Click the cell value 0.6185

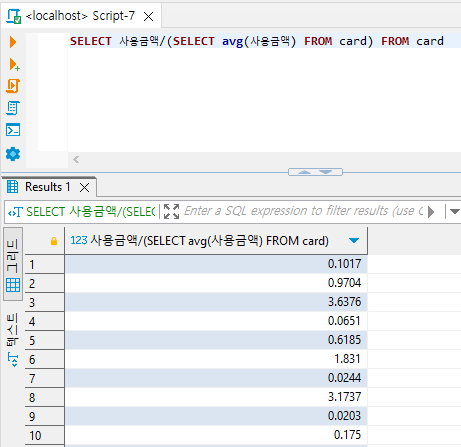216,340
